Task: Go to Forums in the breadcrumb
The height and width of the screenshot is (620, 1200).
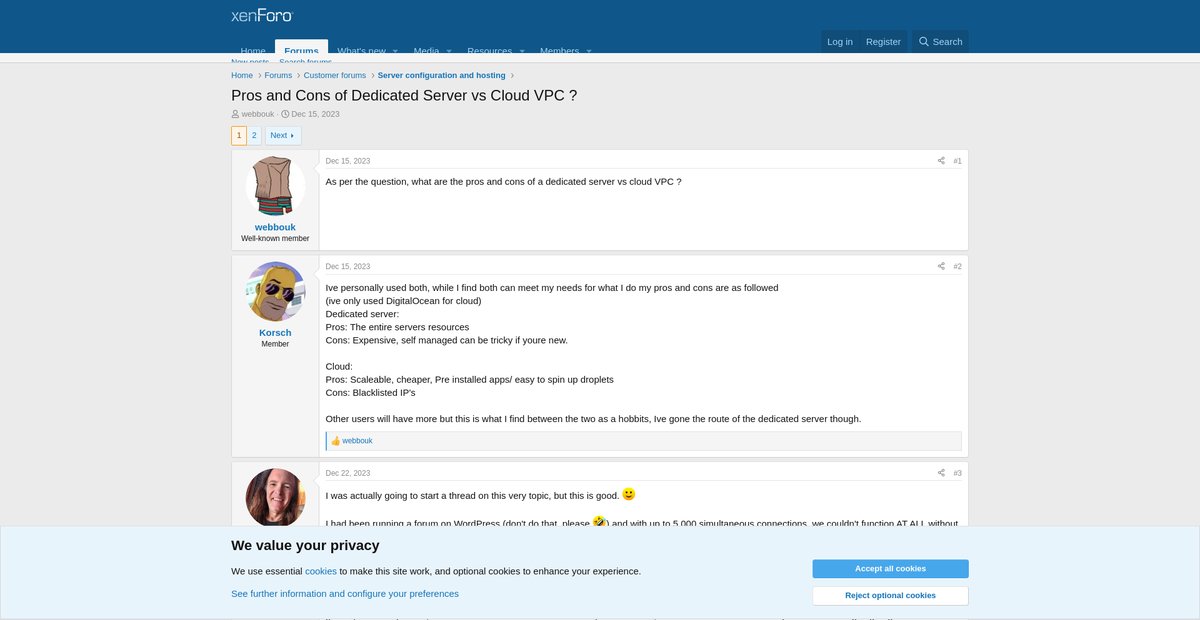Action: point(278,75)
